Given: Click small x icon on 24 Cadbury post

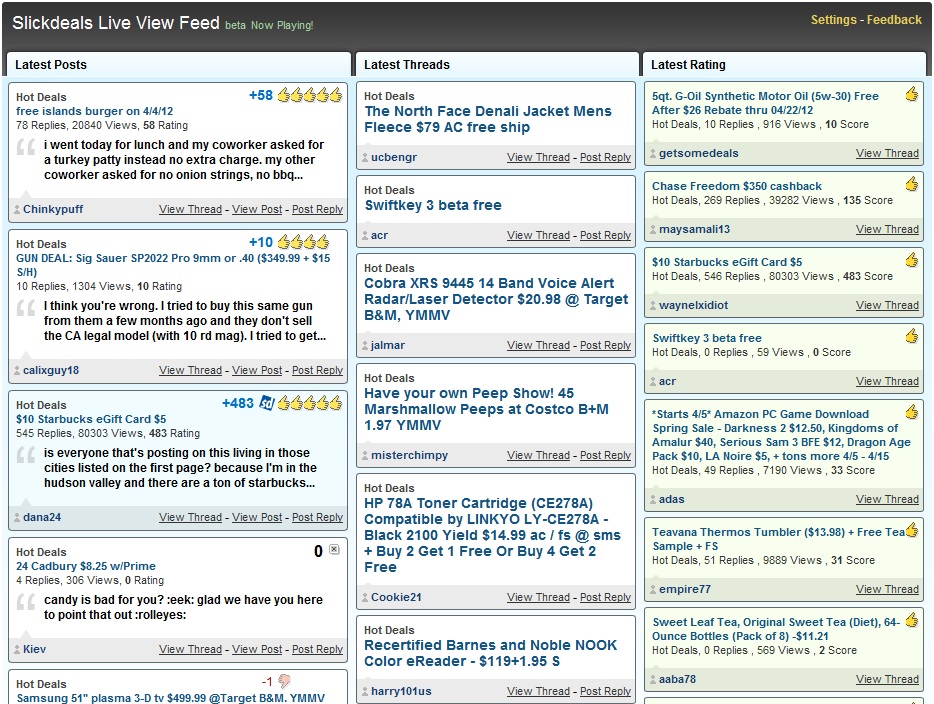Looking at the screenshot, I should pyautogui.click(x=334, y=549).
